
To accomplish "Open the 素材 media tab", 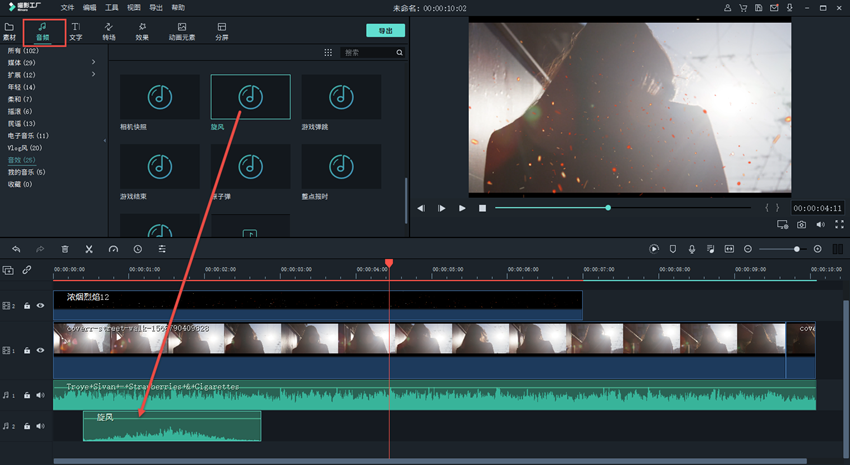I will click(x=9, y=31).
